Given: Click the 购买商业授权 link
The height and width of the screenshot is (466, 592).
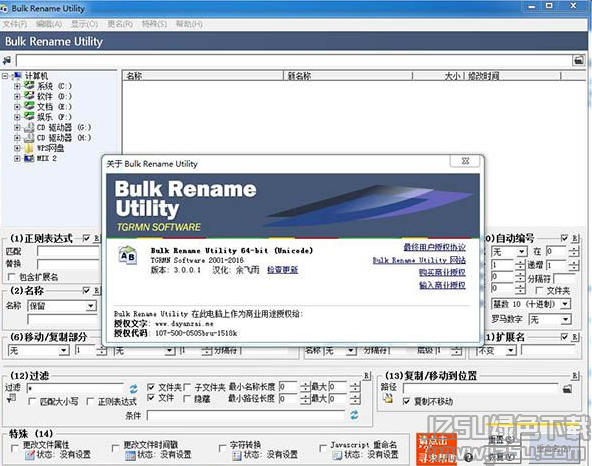Looking at the screenshot, I should [442, 272].
